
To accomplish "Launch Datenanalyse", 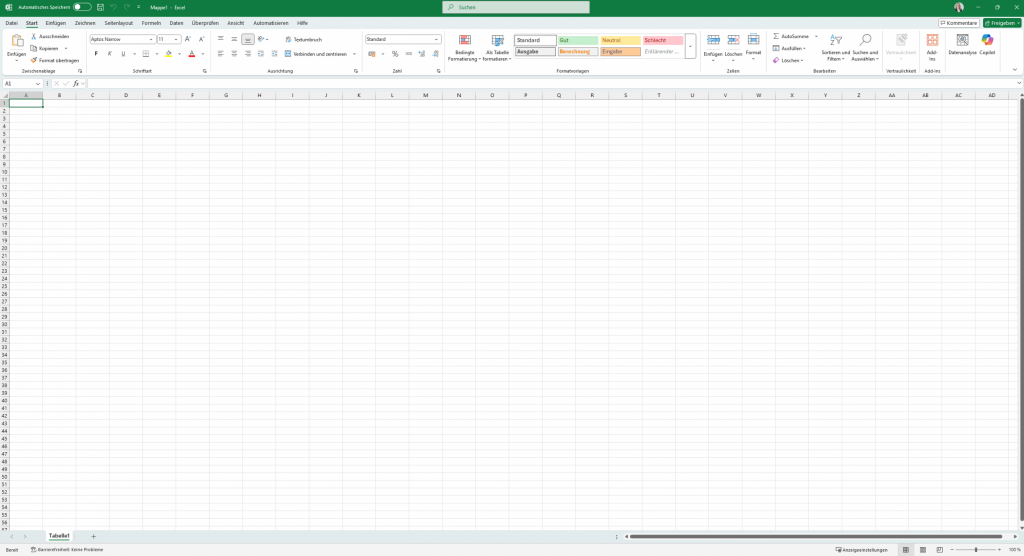I will pyautogui.click(x=963, y=45).
